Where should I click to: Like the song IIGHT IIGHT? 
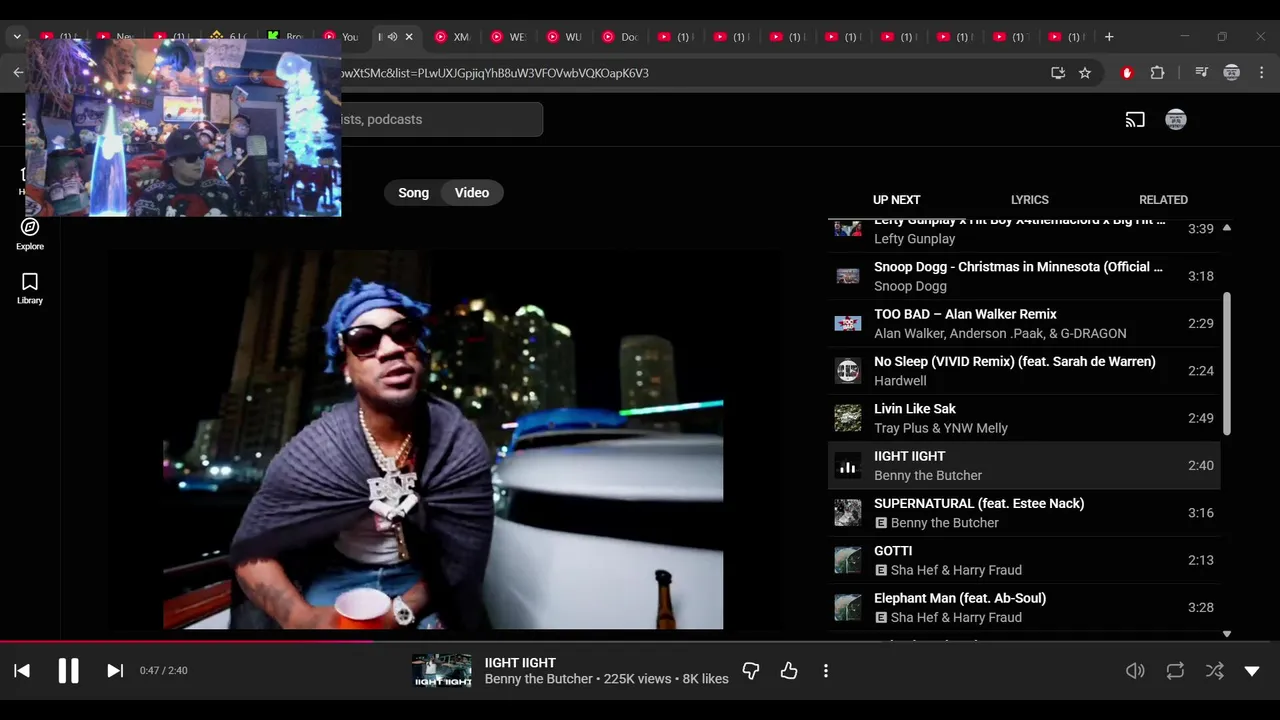[789, 671]
